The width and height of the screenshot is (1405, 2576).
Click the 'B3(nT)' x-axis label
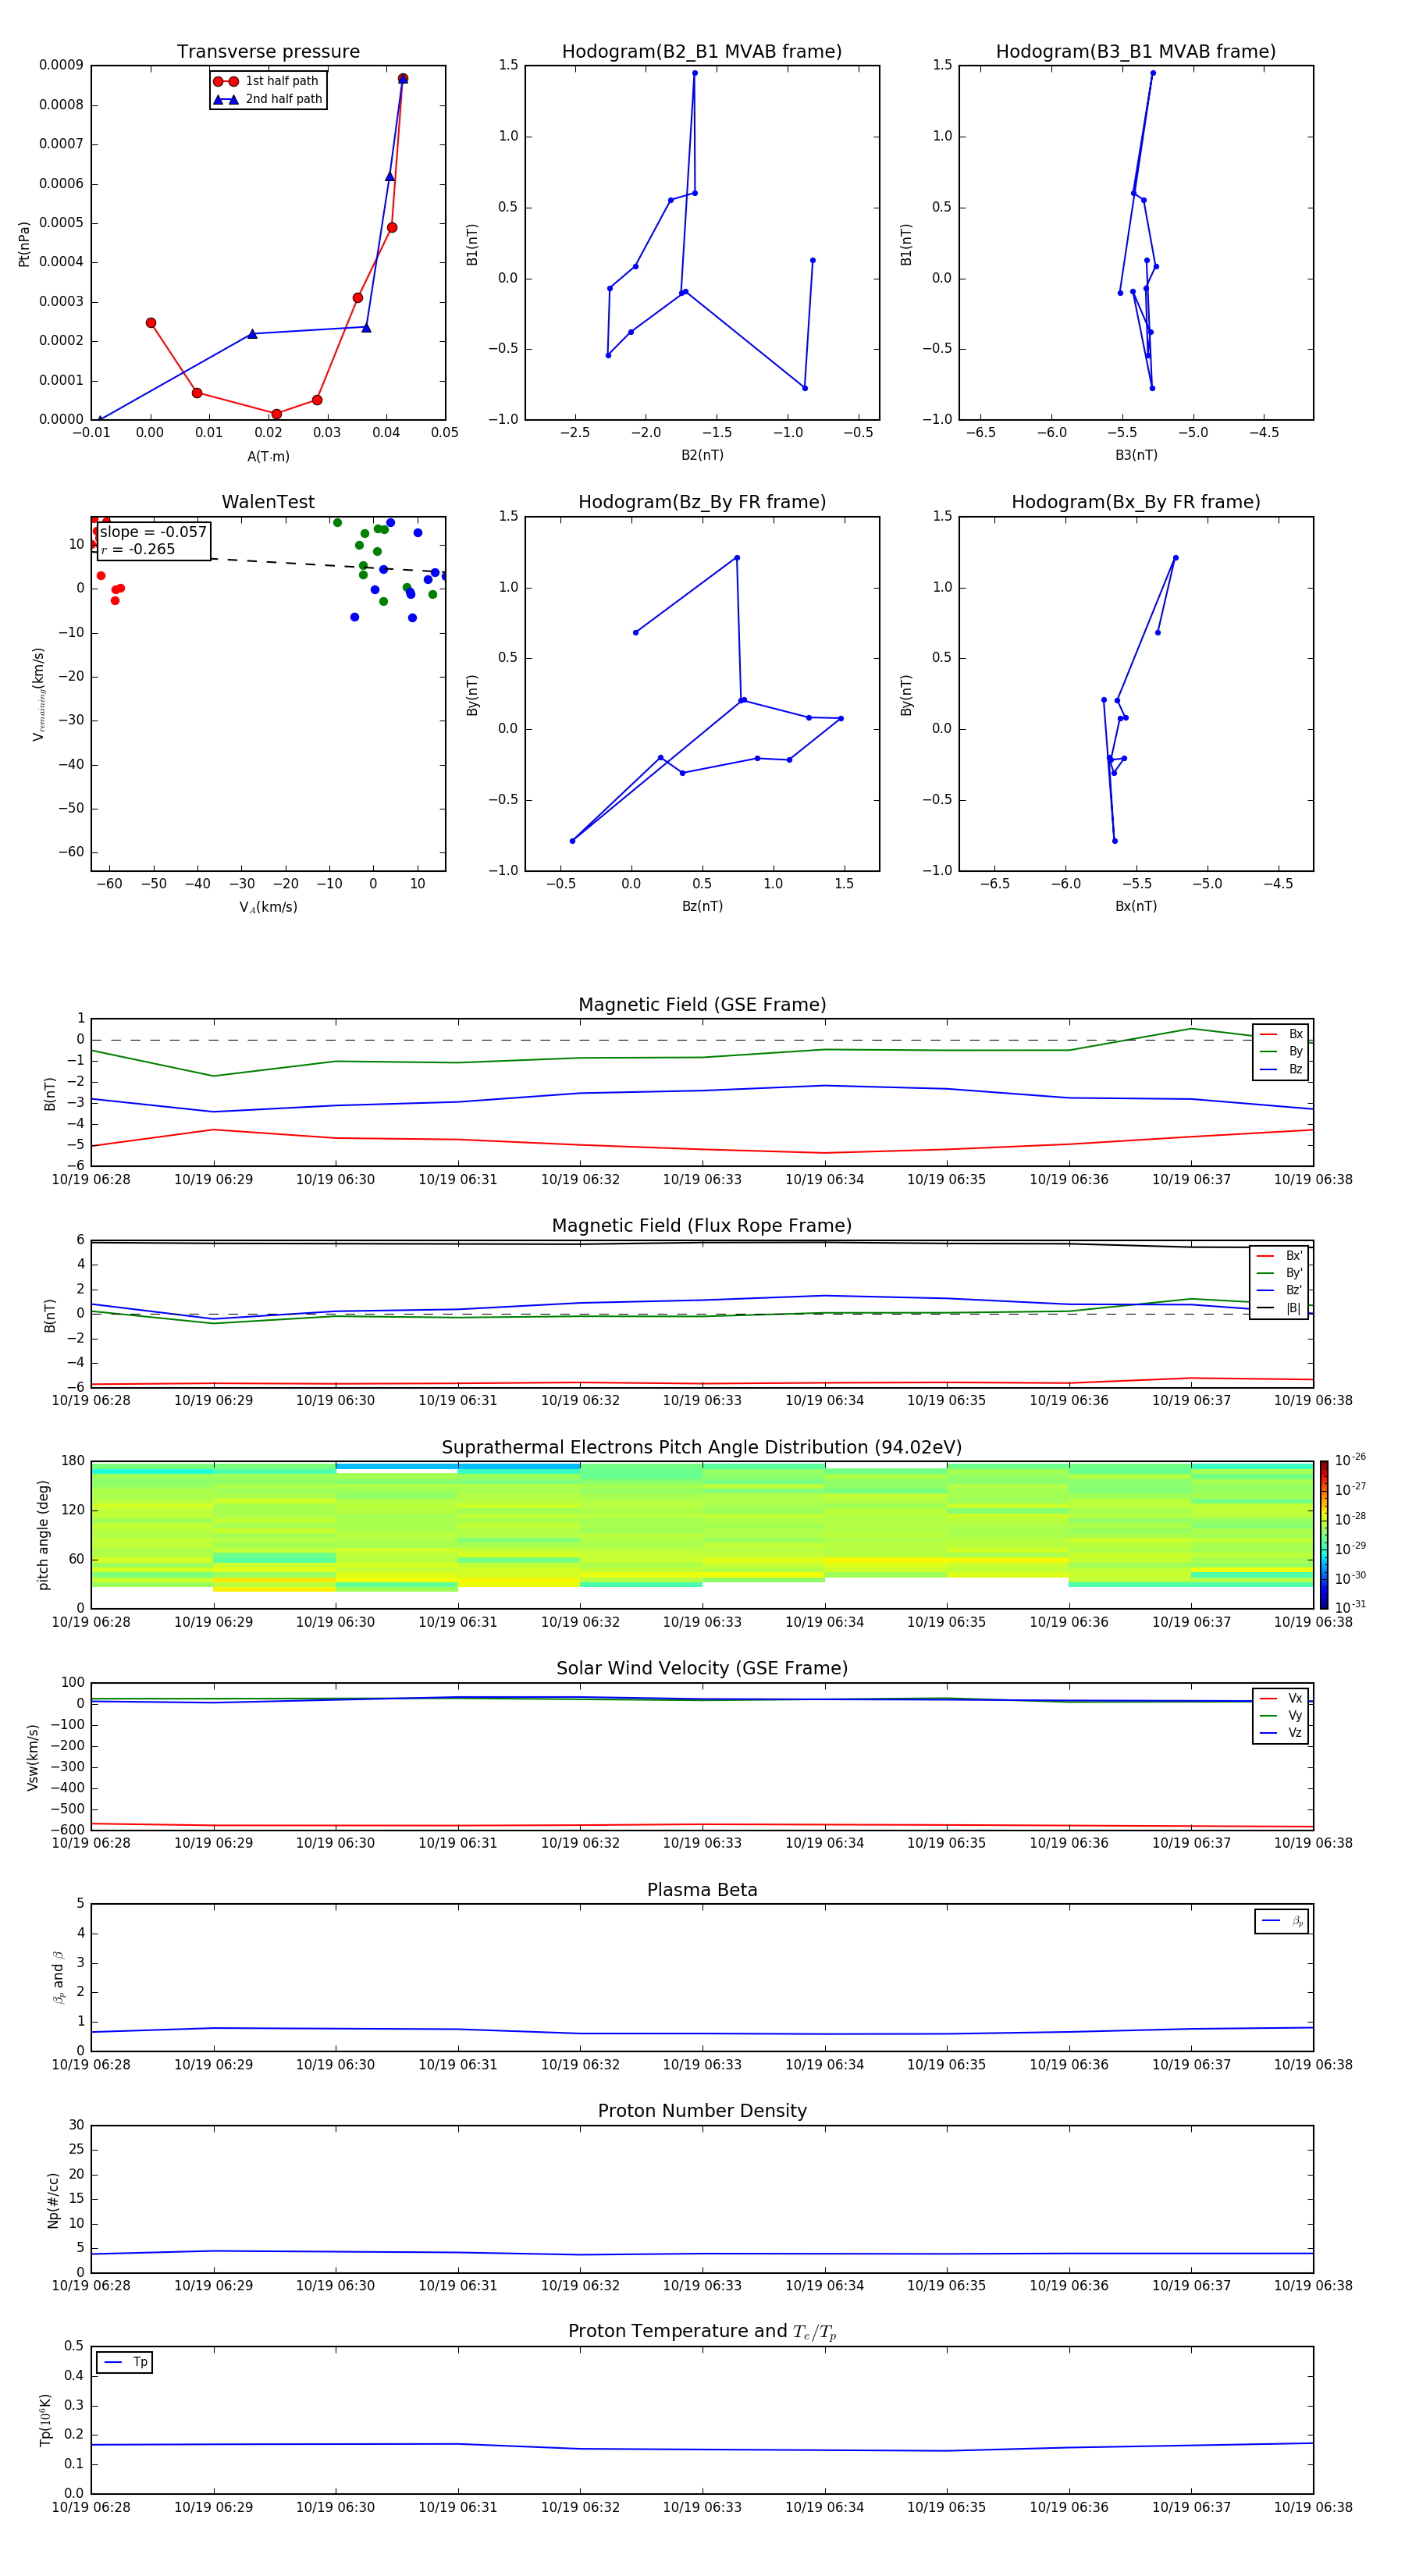pyautogui.click(x=1136, y=455)
